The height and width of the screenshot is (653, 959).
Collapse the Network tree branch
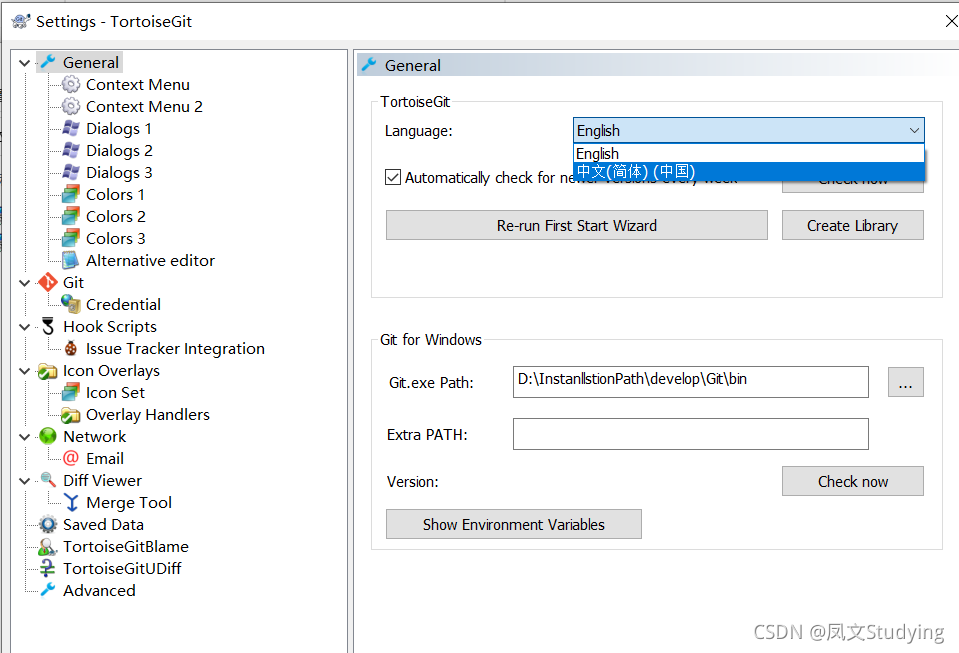[x=24, y=436]
